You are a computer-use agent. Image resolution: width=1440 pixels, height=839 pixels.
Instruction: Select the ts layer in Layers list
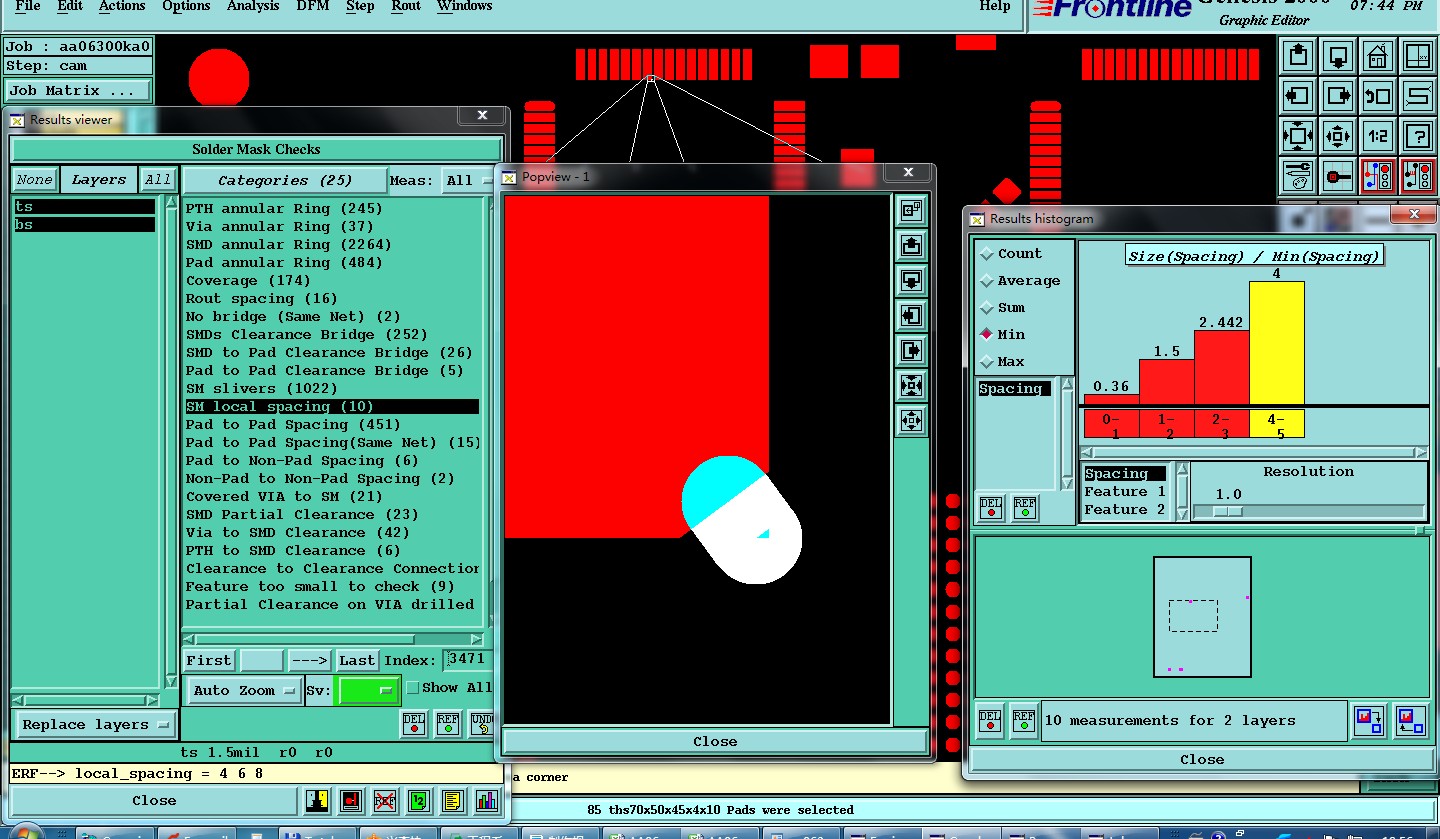[85, 207]
